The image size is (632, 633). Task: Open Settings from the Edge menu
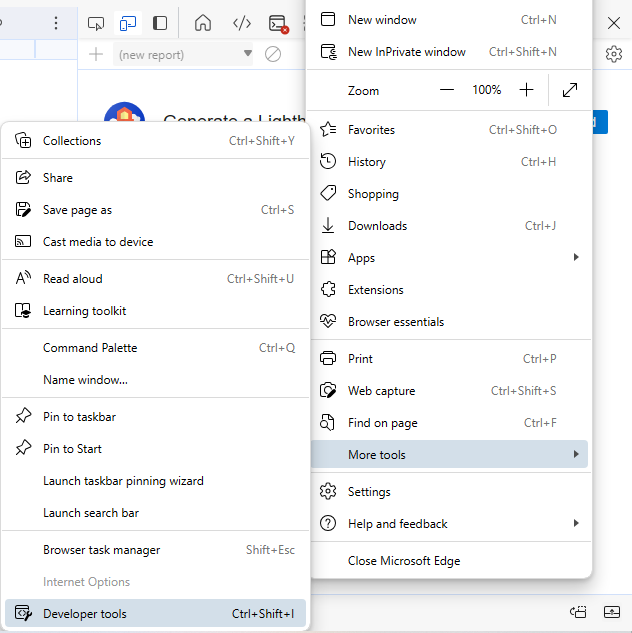tap(449, 492)
